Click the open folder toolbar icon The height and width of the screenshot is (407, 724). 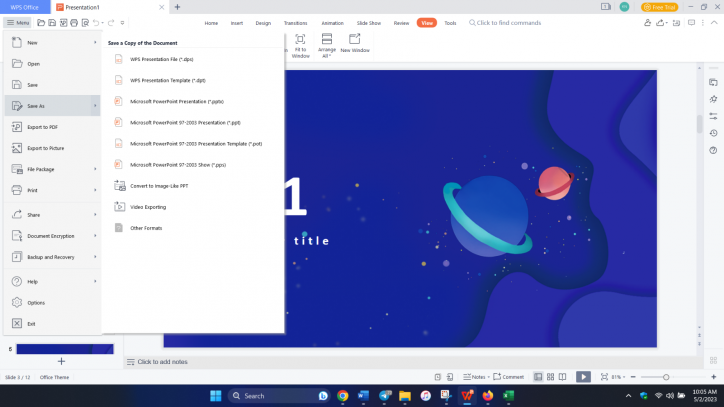41,23
